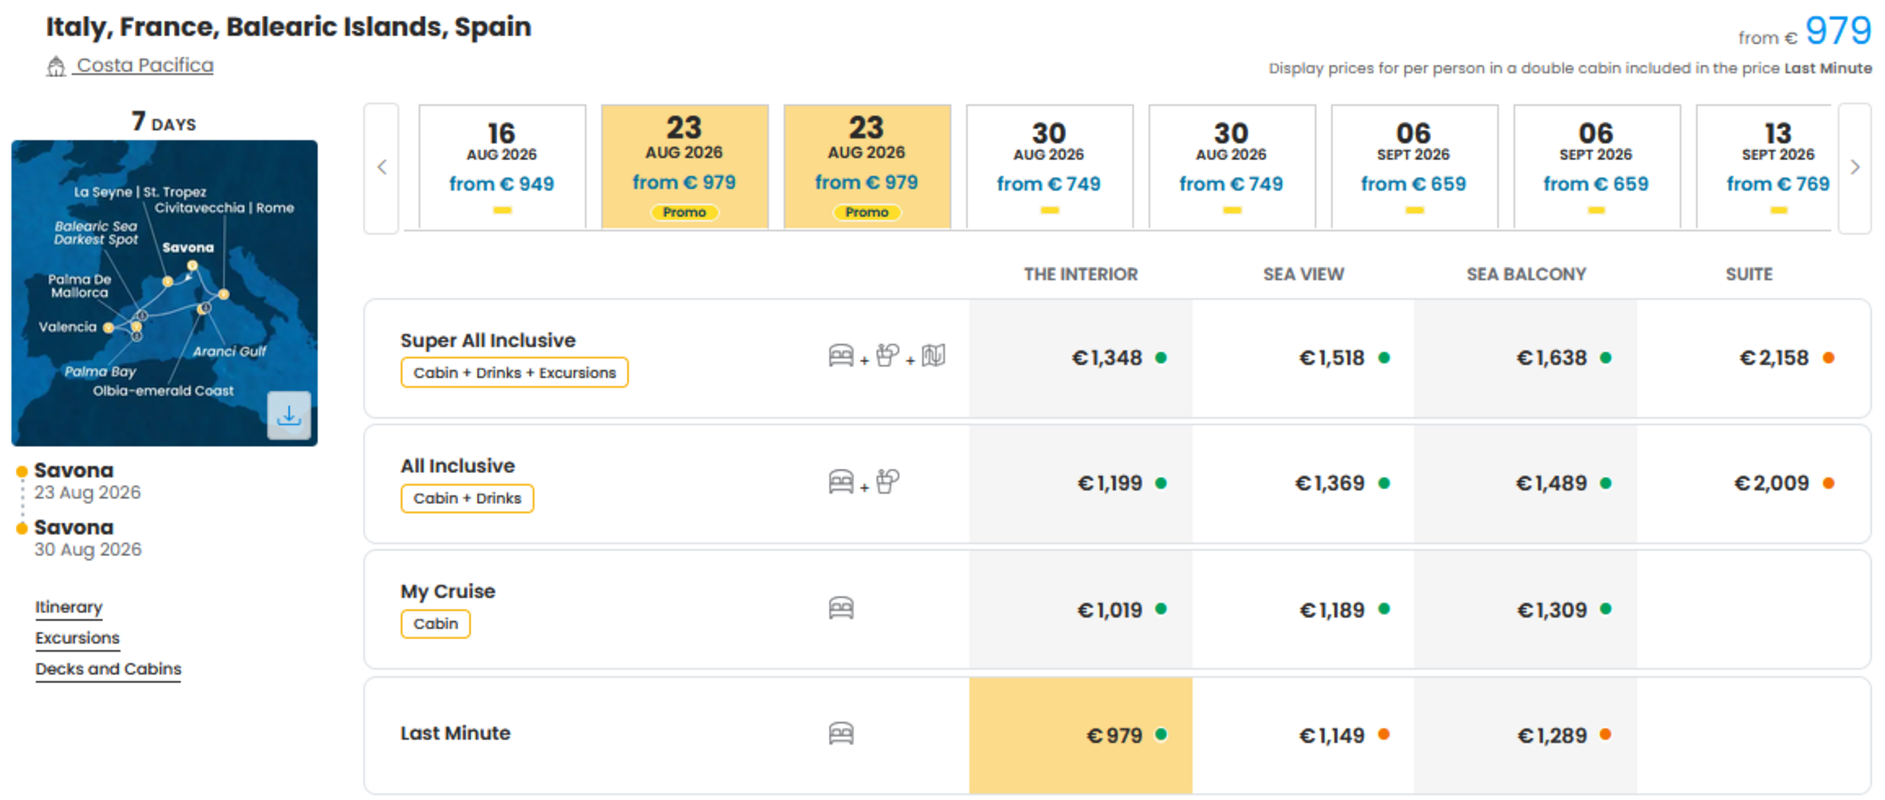This screenshot has width=1885, height=800.
Task: Select All Inclusive sea view price €1,369
Action: point(1303,484)
